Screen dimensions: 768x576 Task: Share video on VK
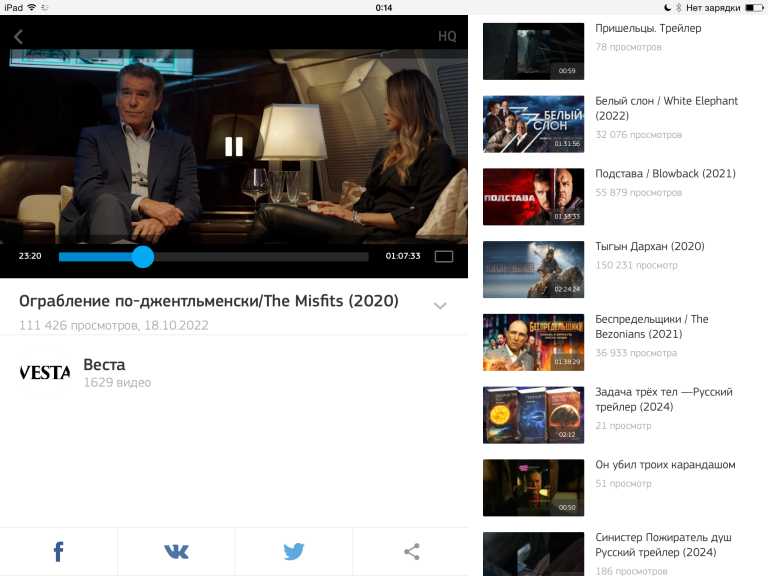click(x=176, y=552)
